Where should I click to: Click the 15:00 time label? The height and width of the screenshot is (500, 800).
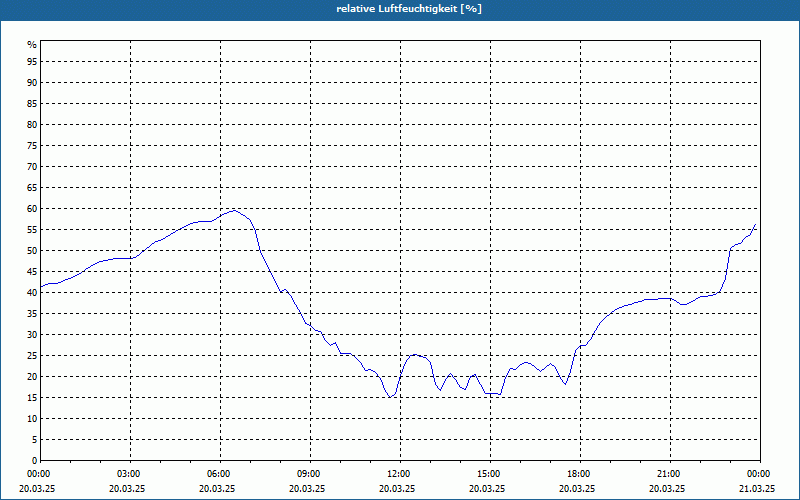coord(489,474)
